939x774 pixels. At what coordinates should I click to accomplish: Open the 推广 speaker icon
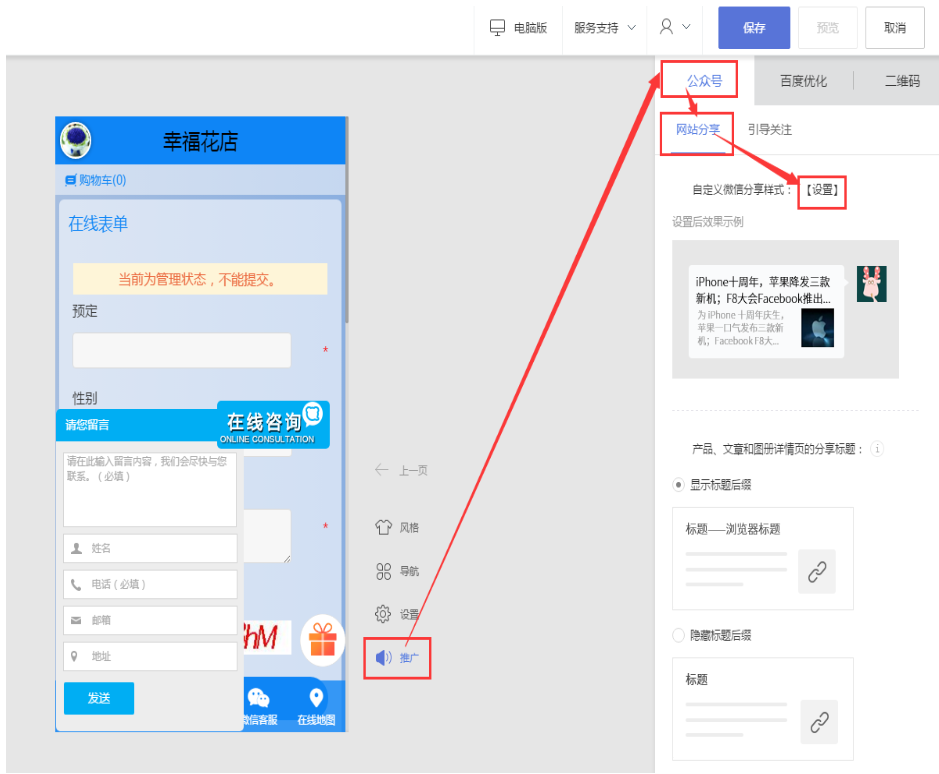tap(383, 658)
